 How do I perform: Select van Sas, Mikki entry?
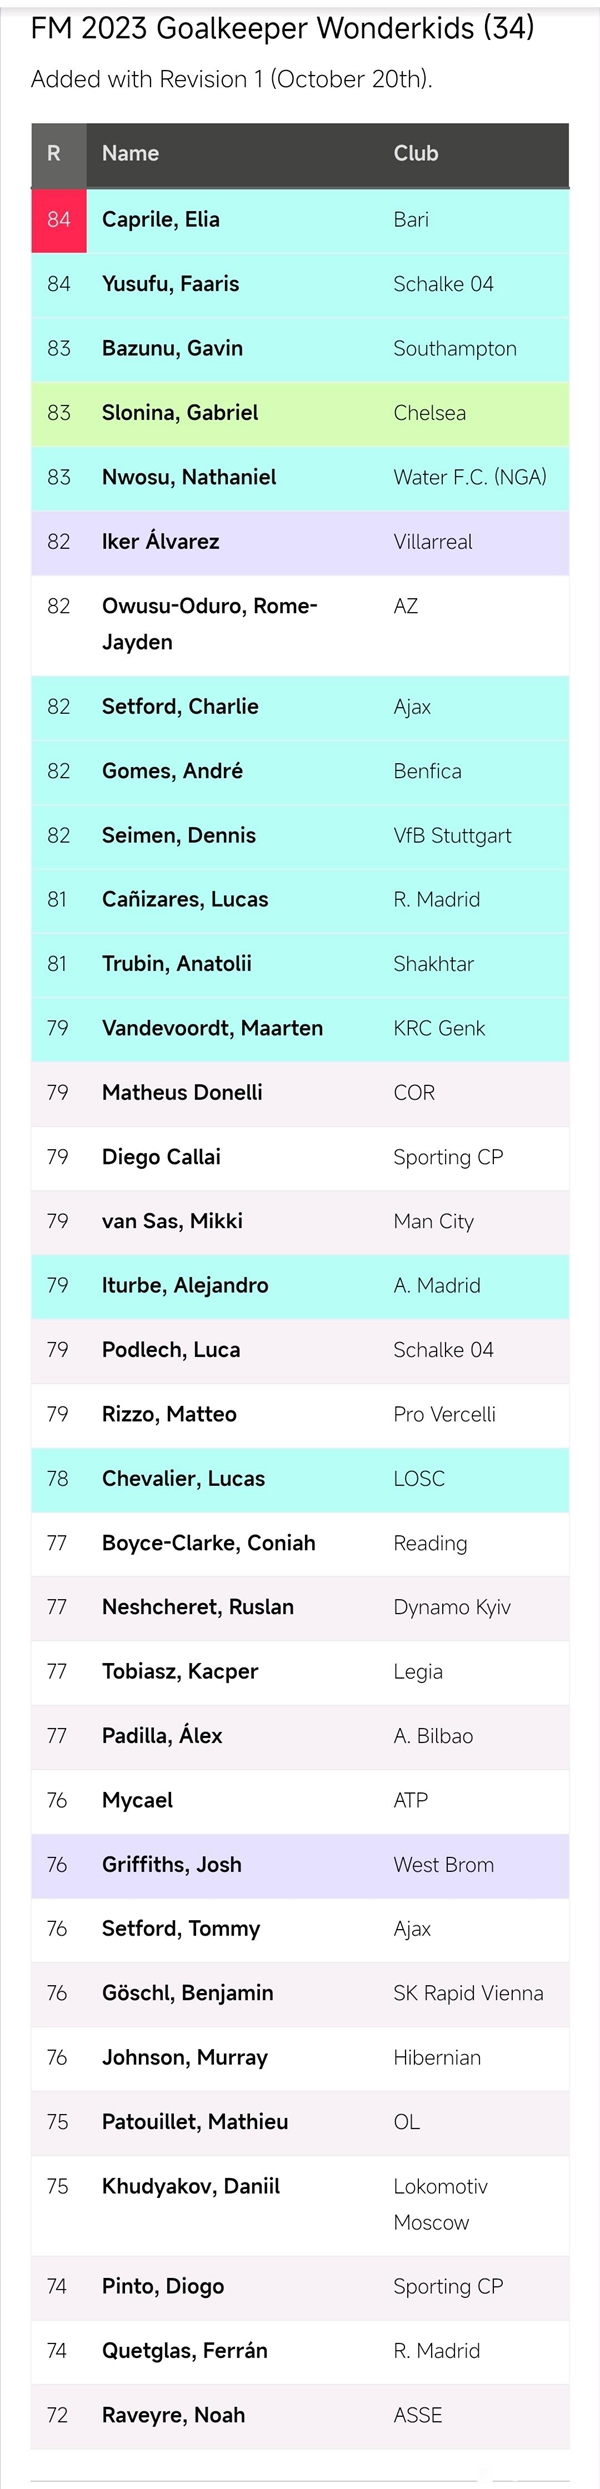pos(172,1221)
